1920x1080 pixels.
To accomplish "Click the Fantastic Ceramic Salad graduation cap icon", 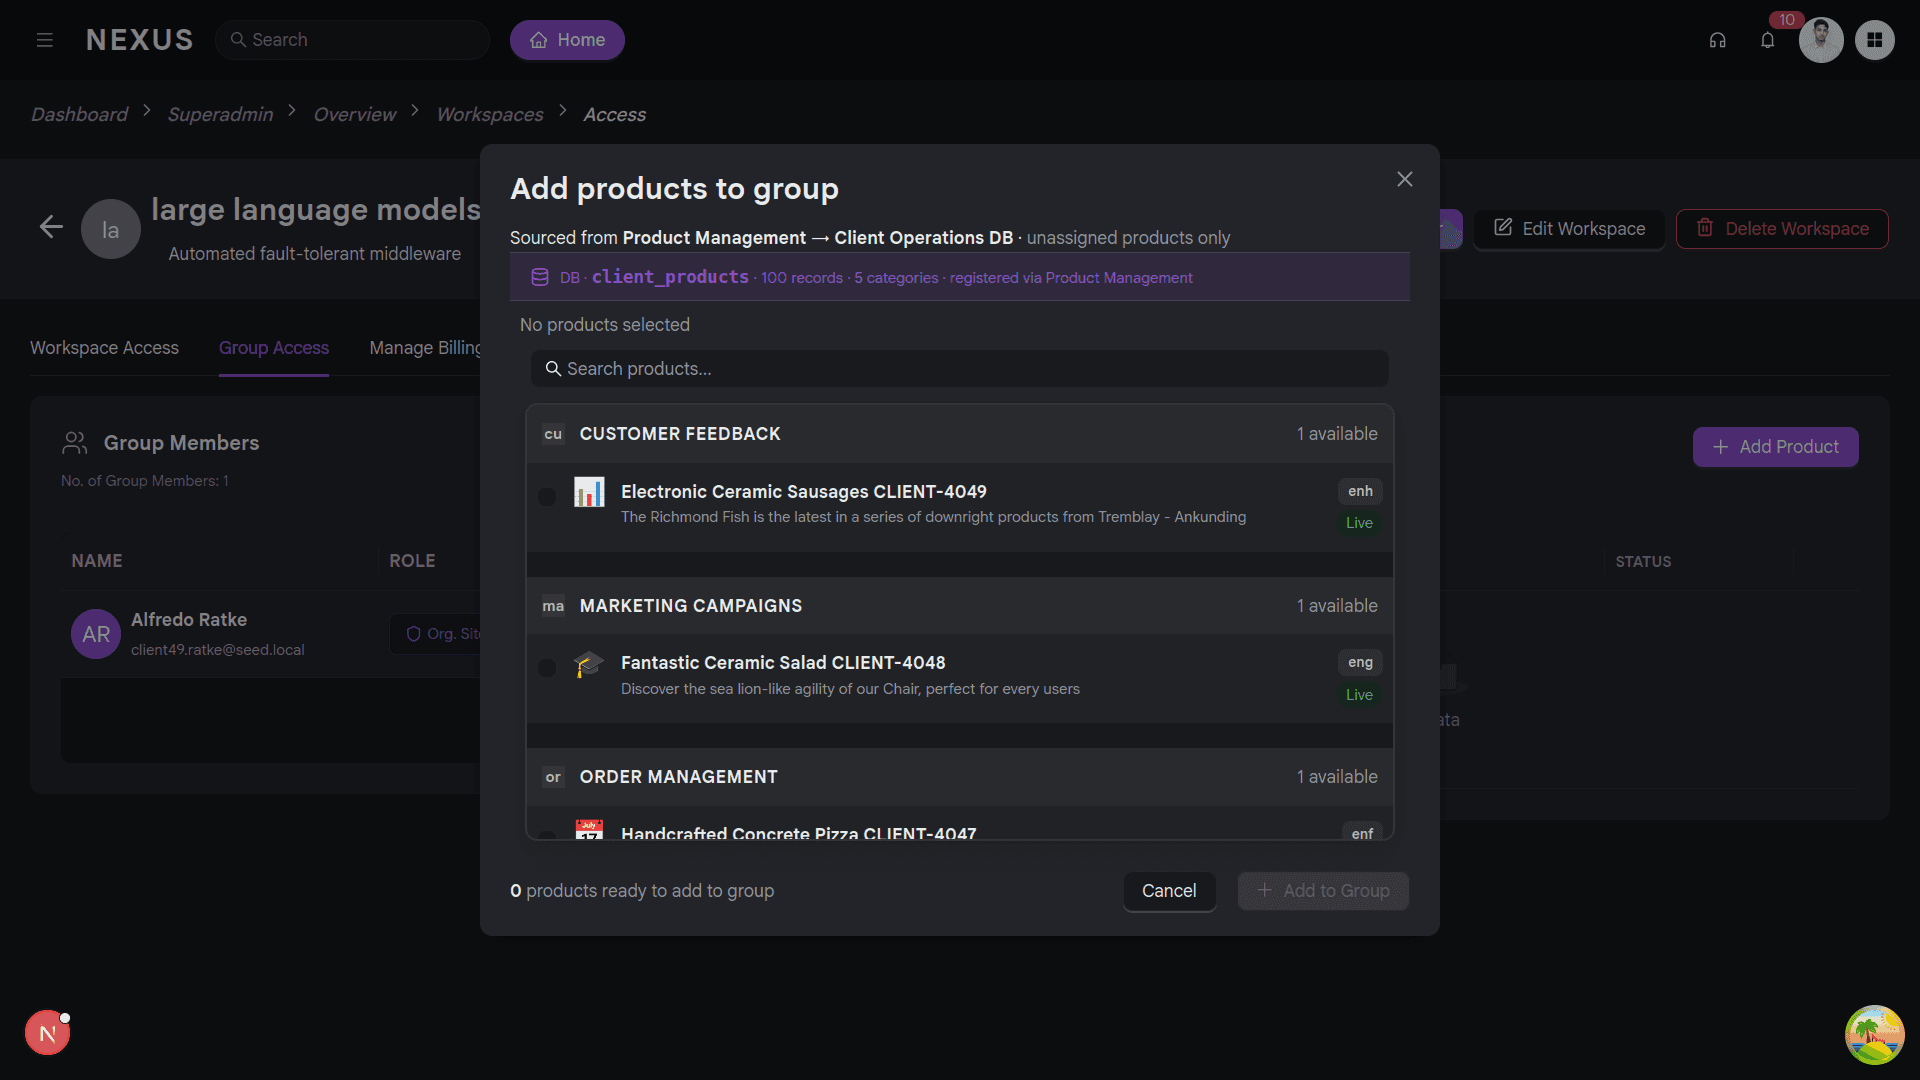I will coord(589,664).
